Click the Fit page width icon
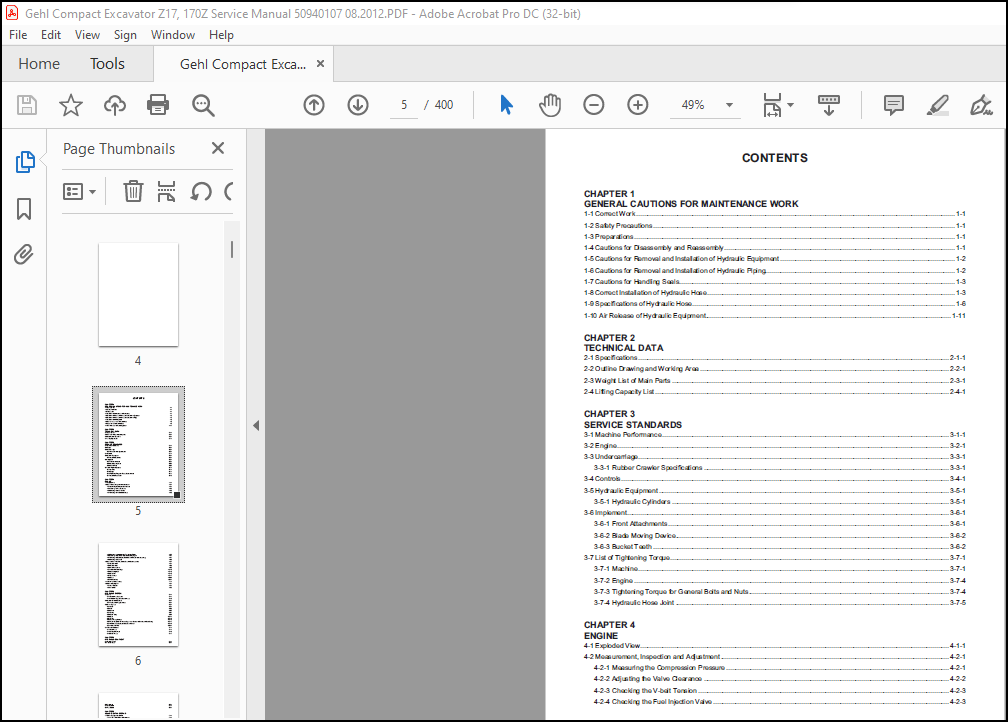Image resolution: width=1008 pixels, height=722 pixels. [772, 105]
